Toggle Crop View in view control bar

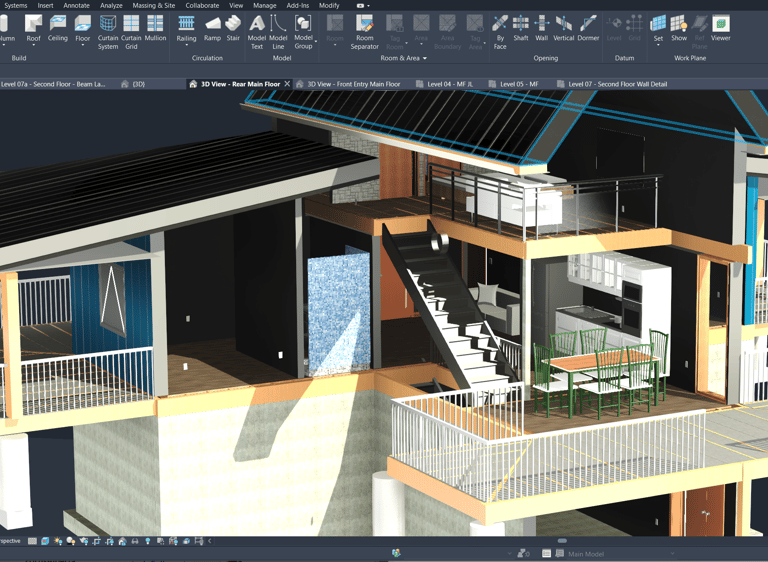pyautogui.click(x=96, y=541)
